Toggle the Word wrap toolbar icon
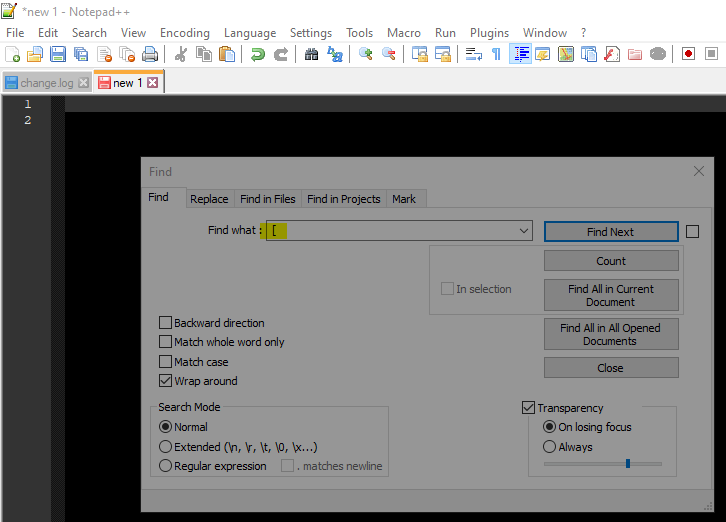This screenshot has height=522, width=726. point(474,54)
